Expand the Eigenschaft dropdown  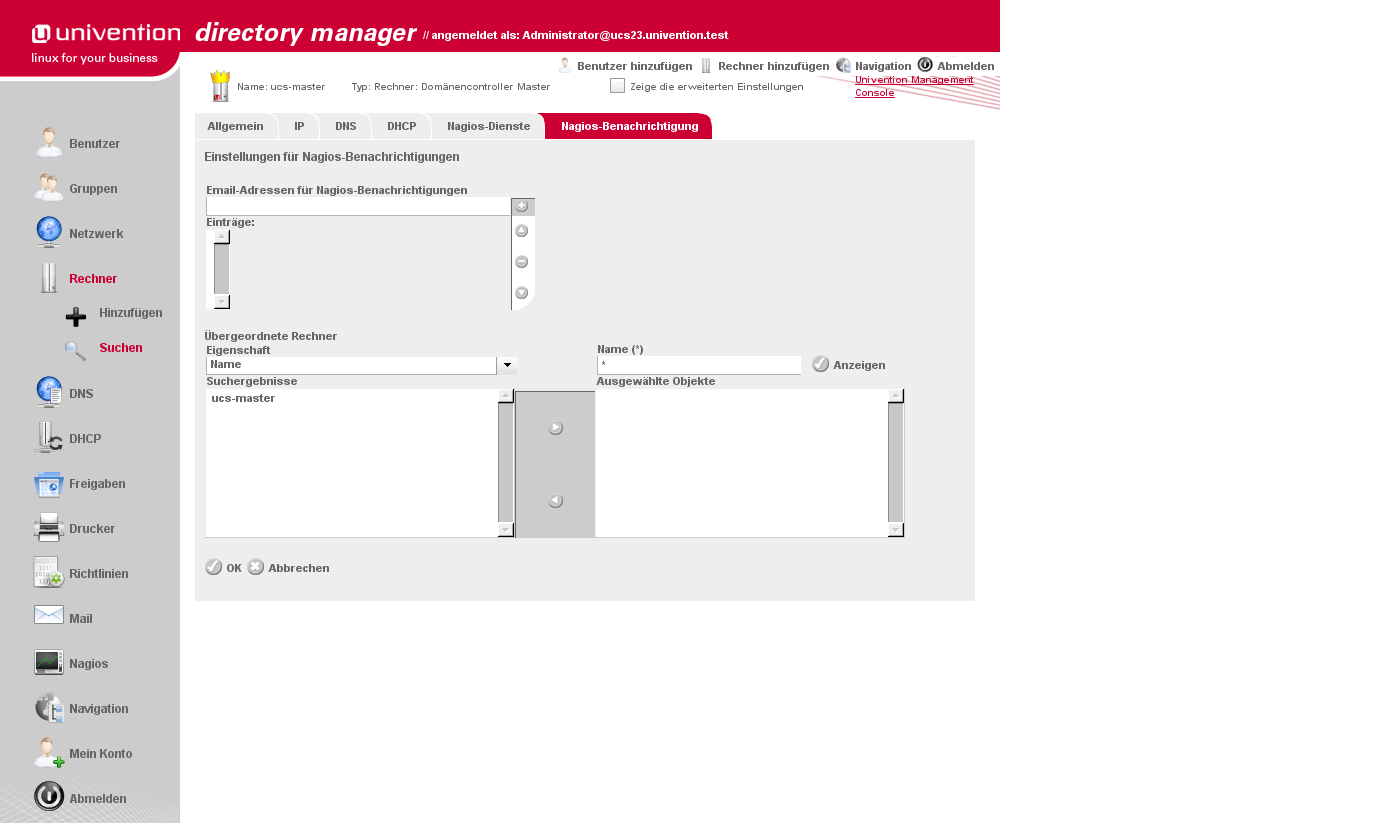coord(506,366)
